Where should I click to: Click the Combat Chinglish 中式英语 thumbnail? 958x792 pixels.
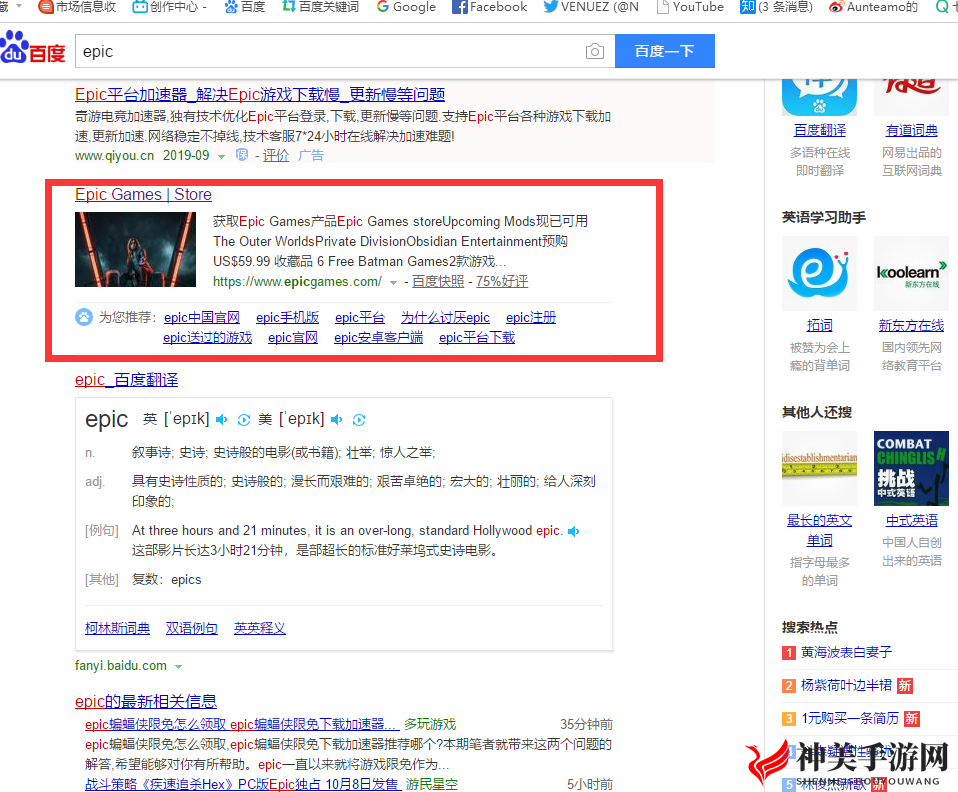coord(912,468)
